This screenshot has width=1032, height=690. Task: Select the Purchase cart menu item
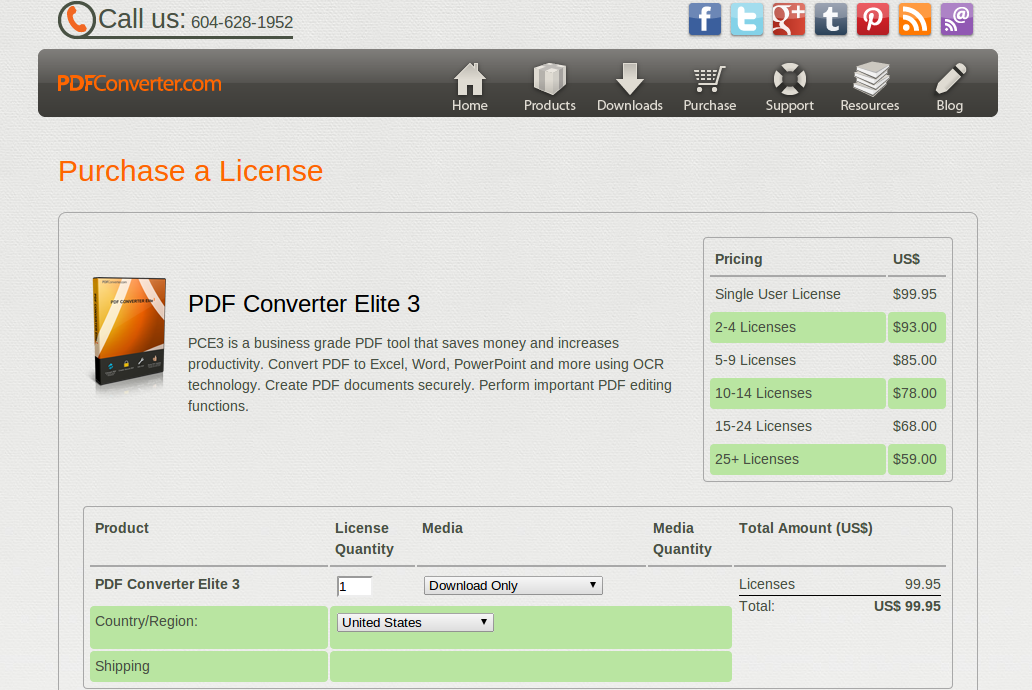[710, 88]
